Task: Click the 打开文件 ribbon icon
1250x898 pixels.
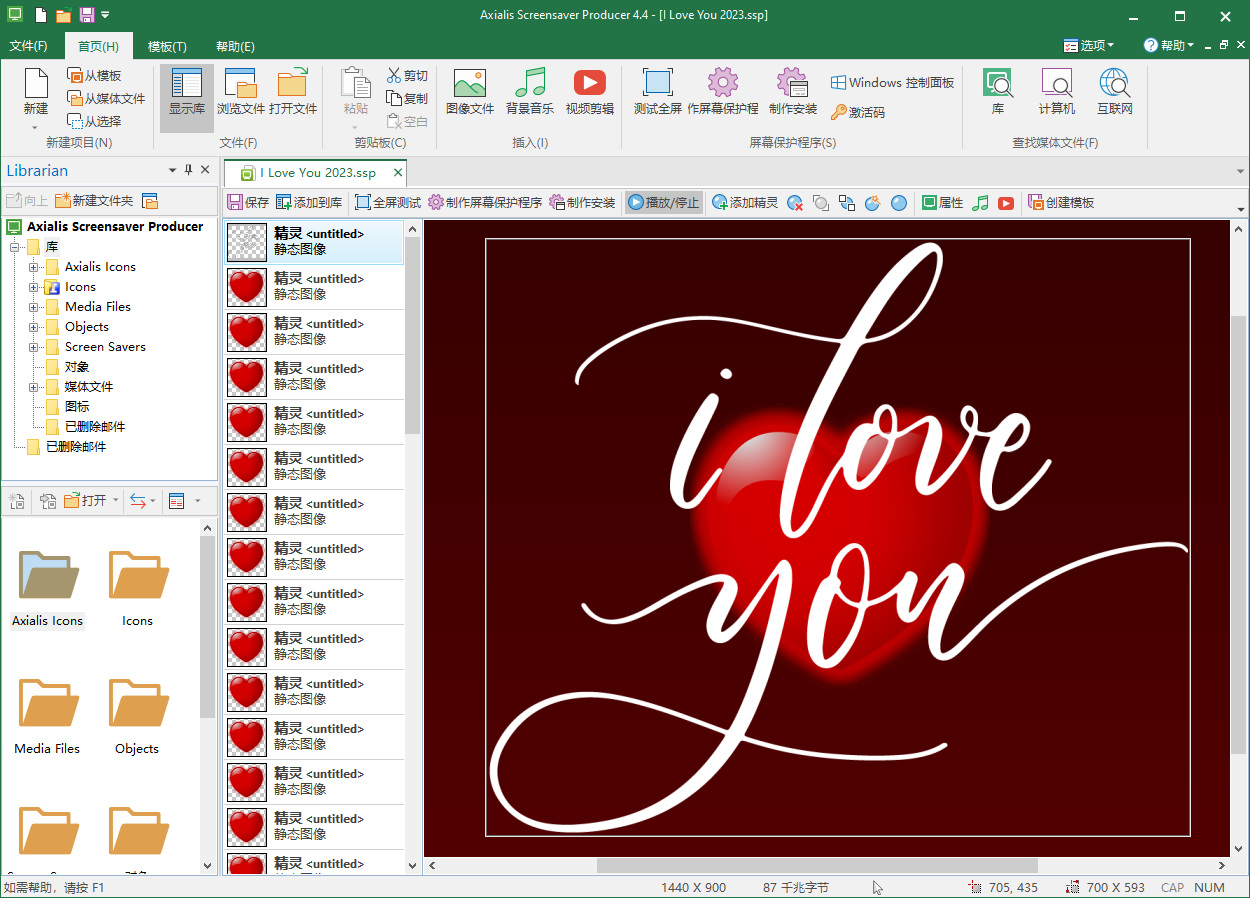Action: pos(293,93)
